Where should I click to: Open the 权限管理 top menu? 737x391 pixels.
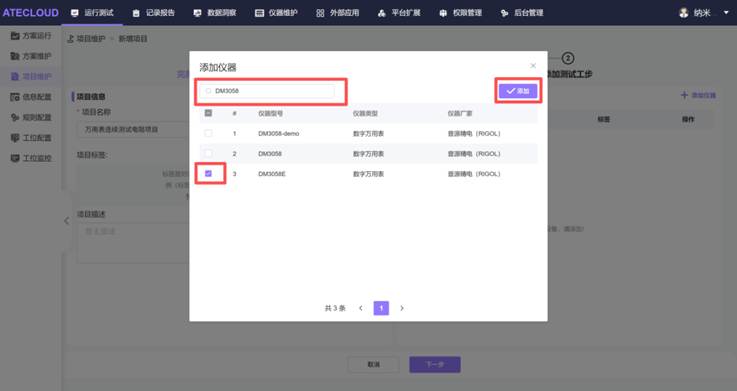point(461,13)
